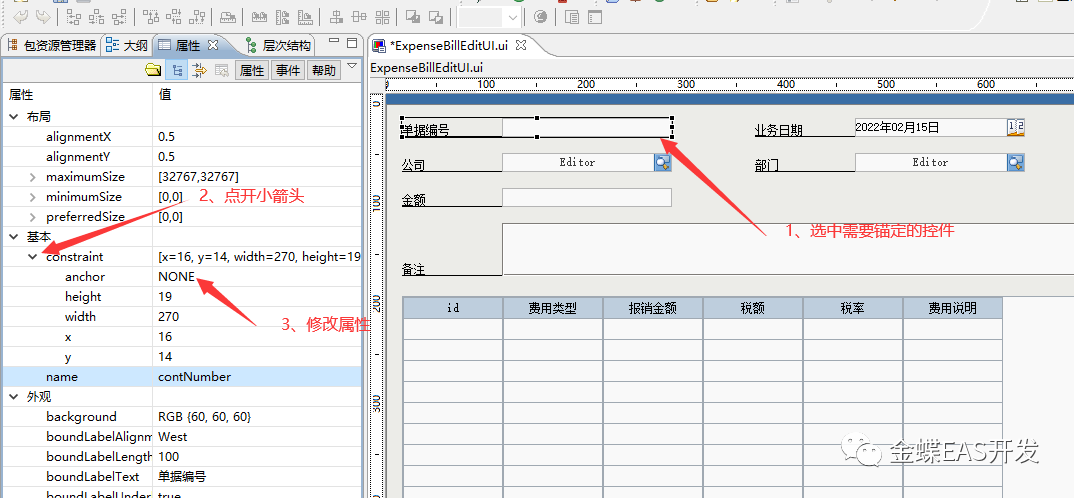The image size is (1074, 498).
Task: Open the empty toolbar combo box dropdown
Action: click(512, 18)
